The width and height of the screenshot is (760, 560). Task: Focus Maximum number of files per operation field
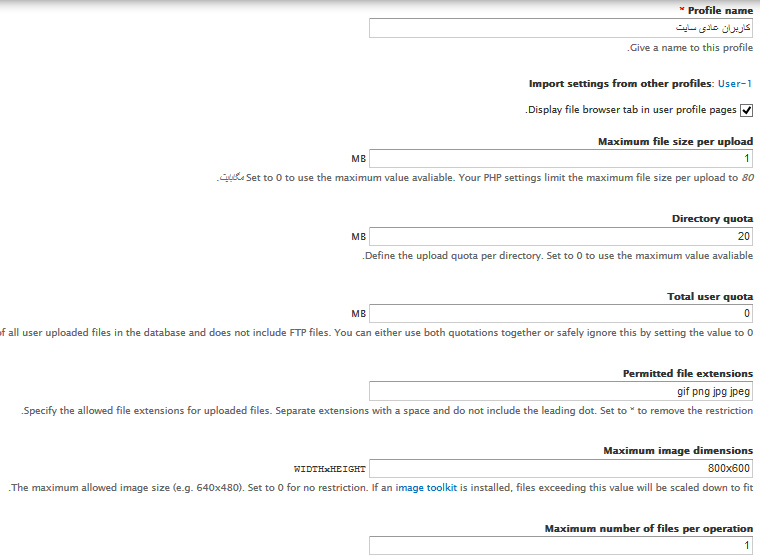tap(561, 545)
